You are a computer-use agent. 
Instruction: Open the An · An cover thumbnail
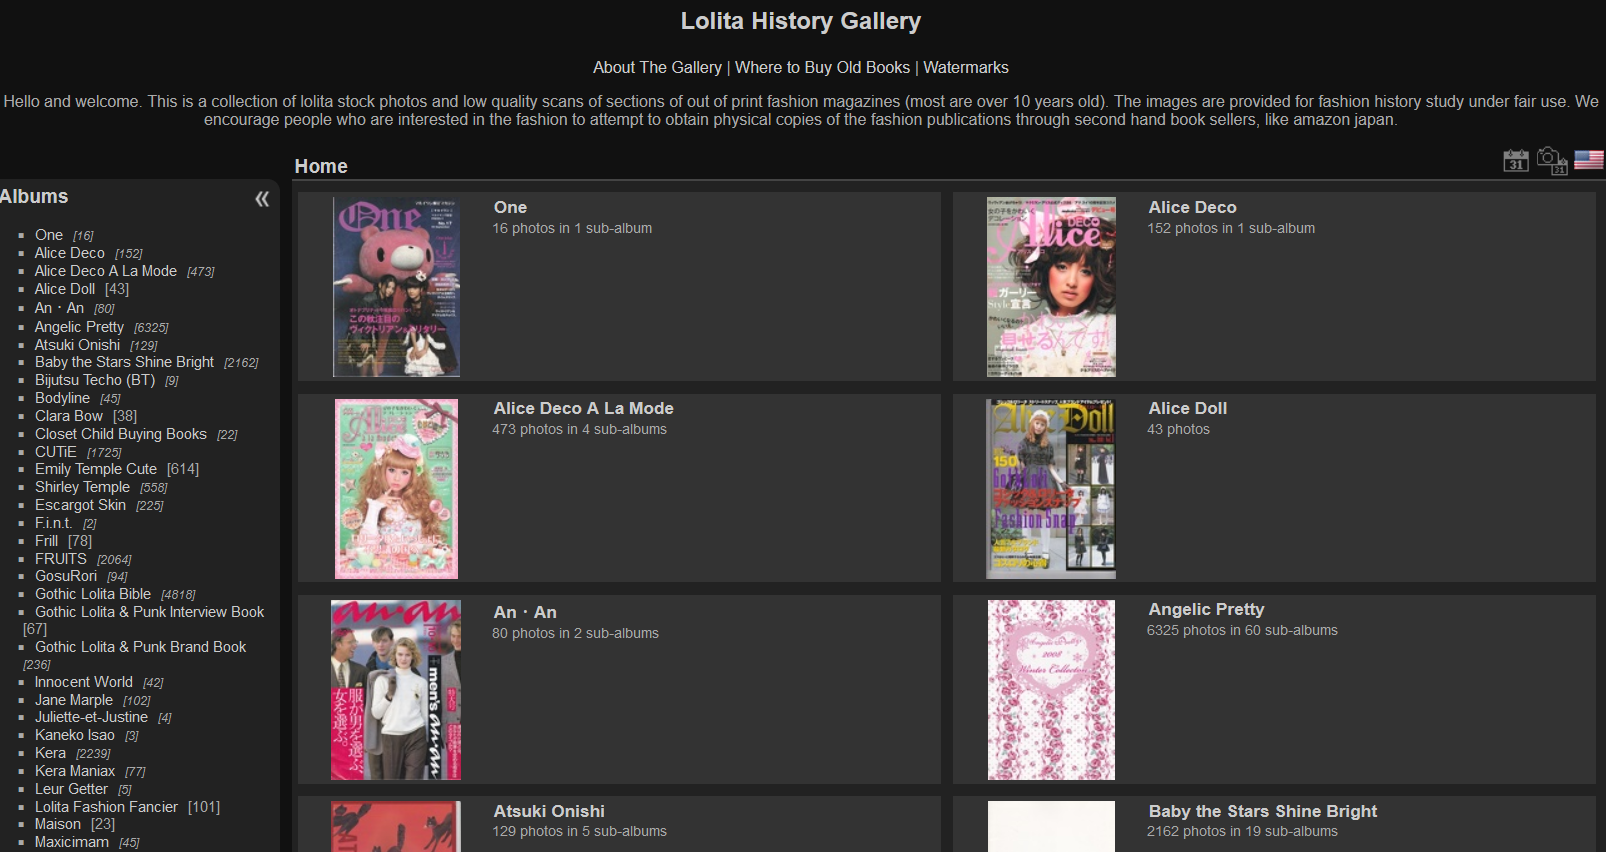click(396, 690)
